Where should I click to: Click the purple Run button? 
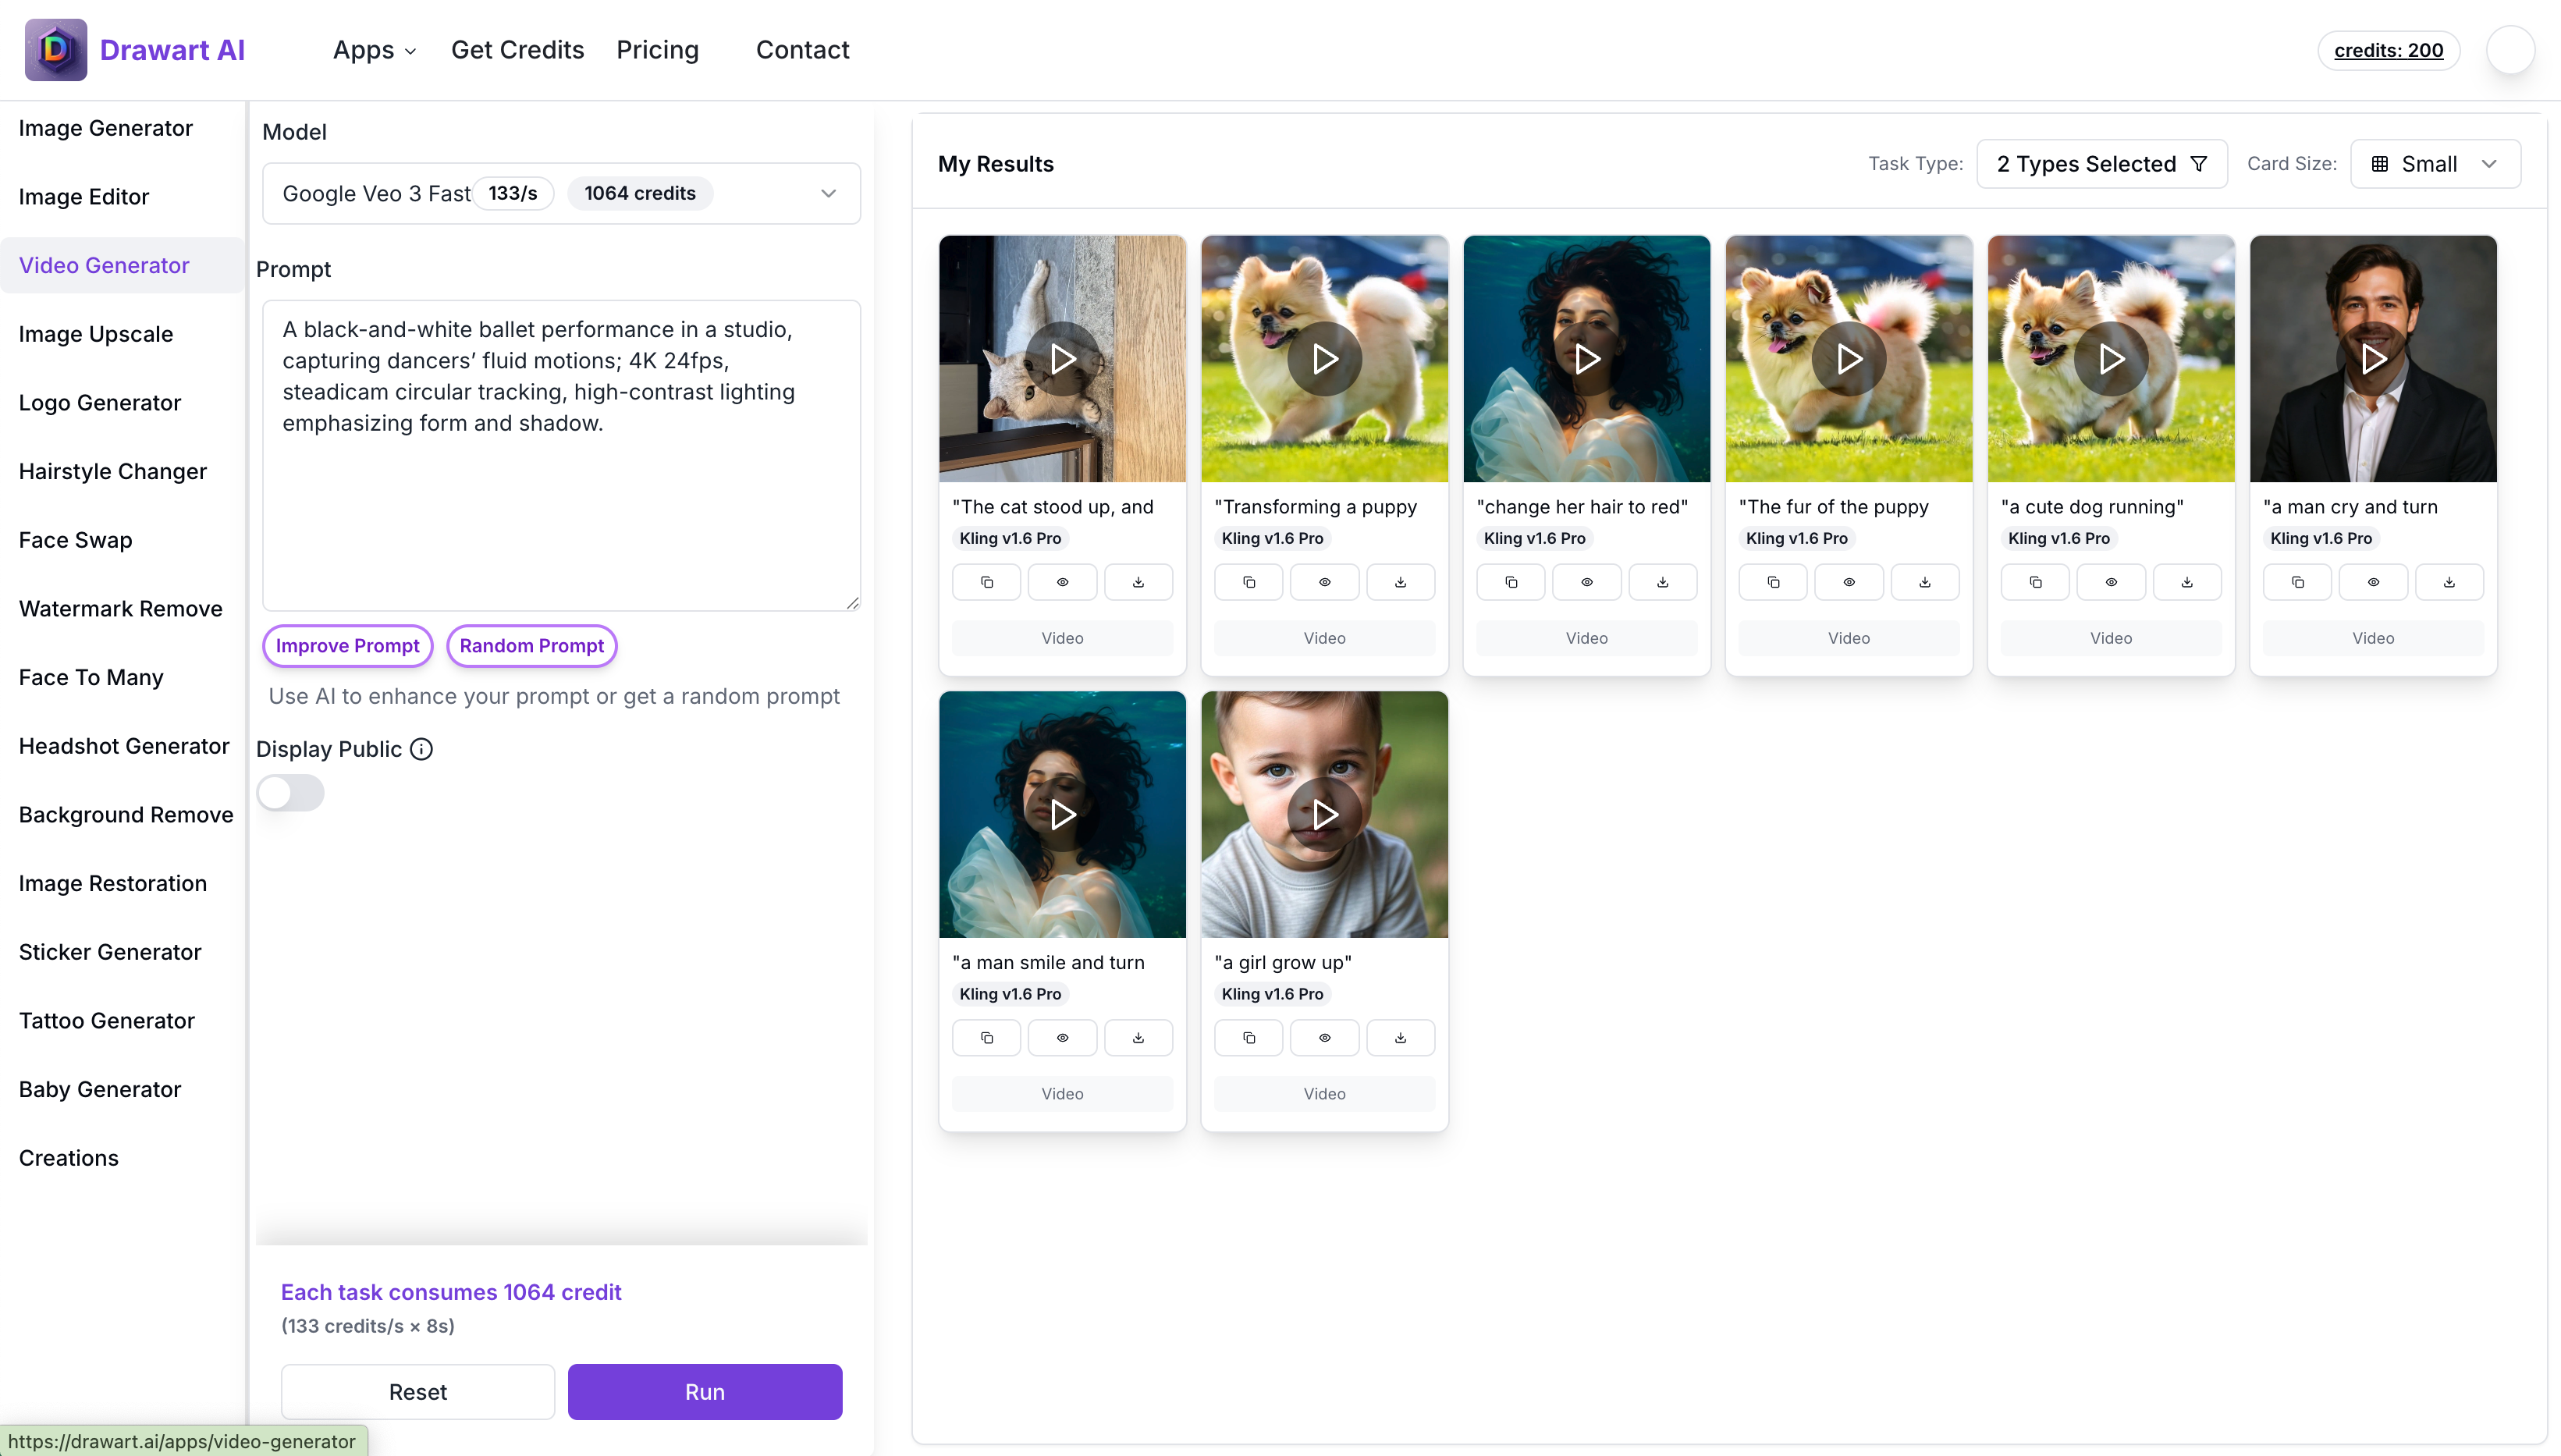[704, 1392]
